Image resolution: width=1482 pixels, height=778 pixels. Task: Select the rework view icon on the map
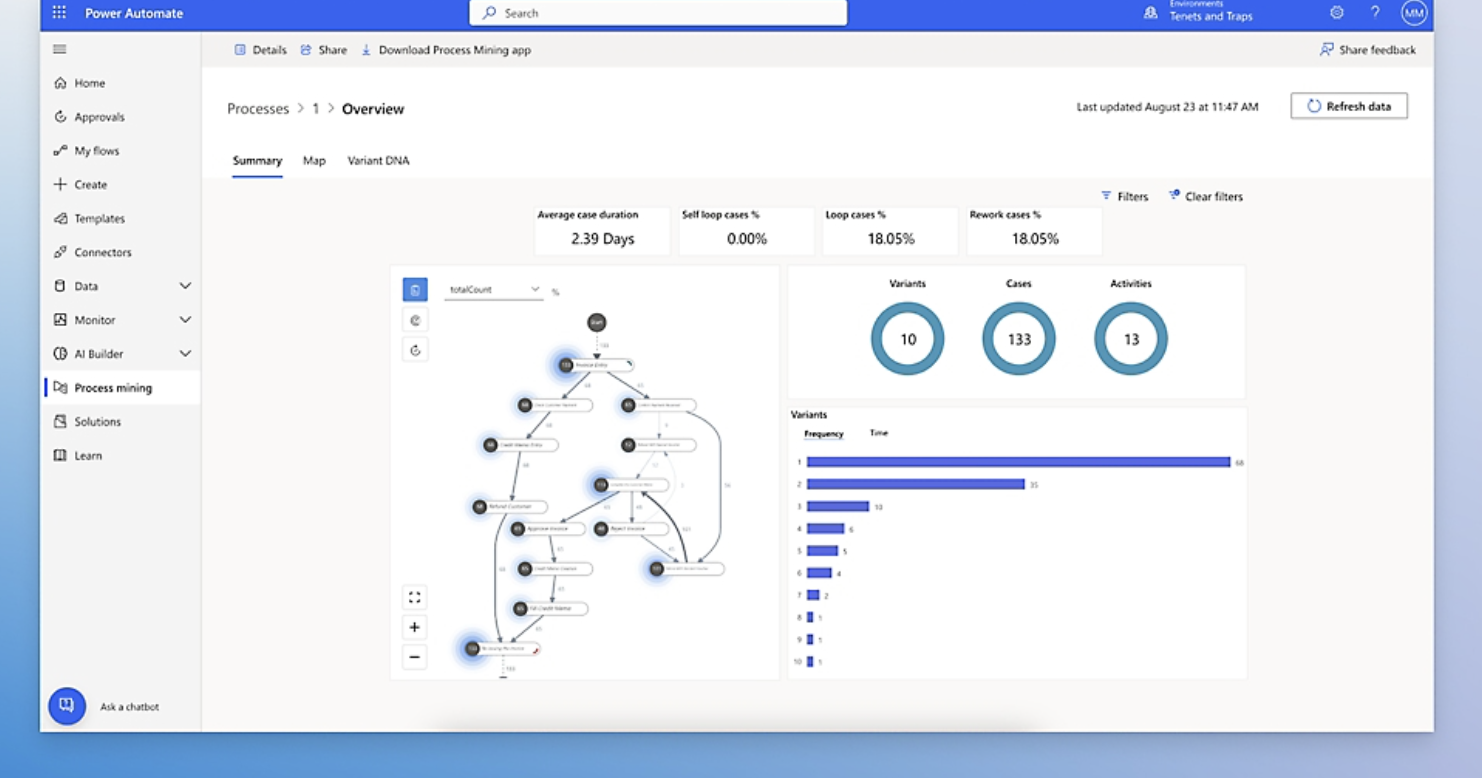point(415,350)
